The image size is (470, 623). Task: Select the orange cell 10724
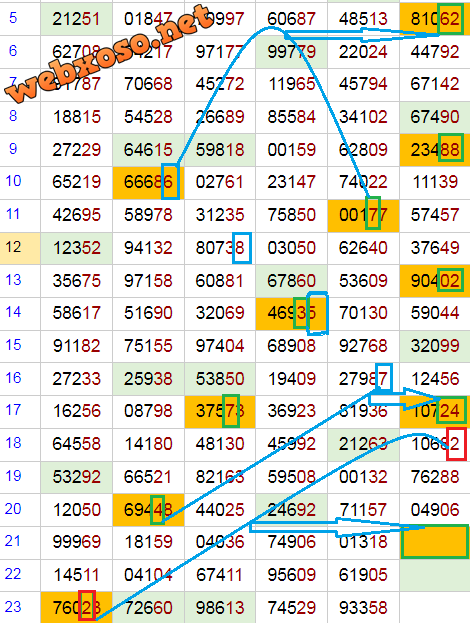tap(435, 411)
